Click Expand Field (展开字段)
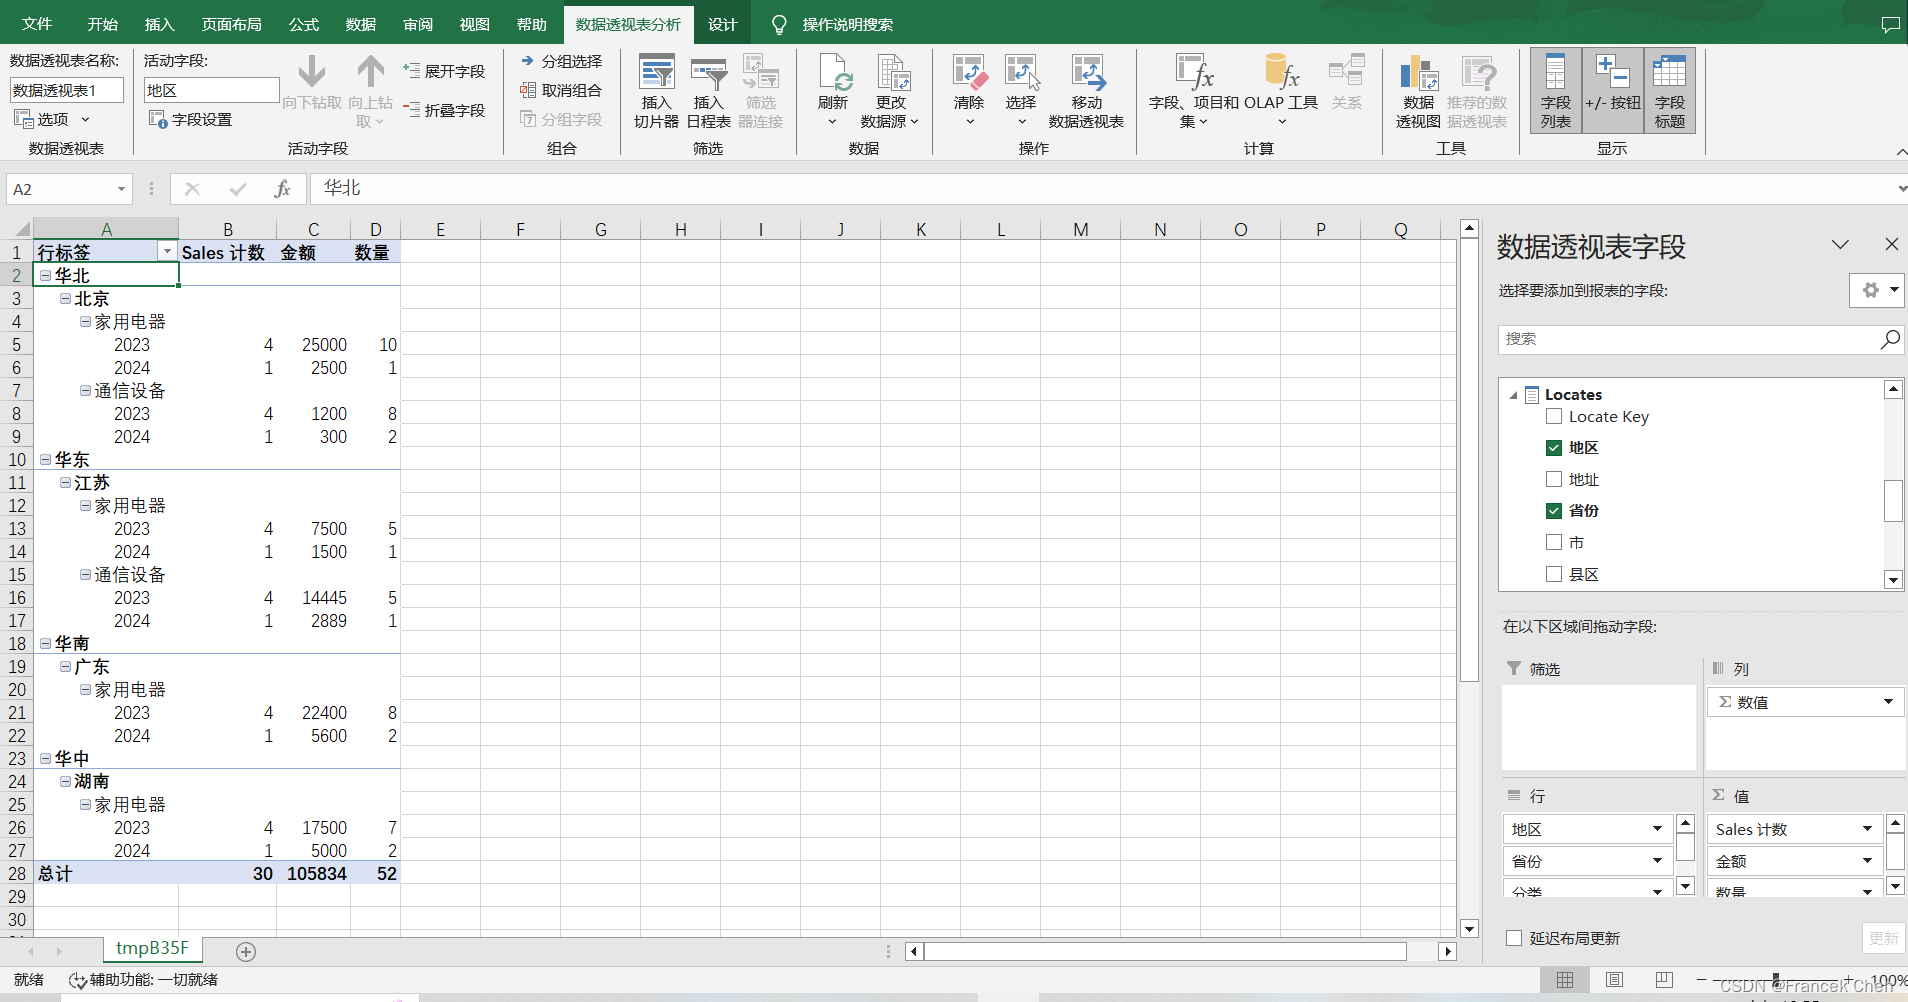Viewport: 1908px width, 1002px height. coord(444,71)
